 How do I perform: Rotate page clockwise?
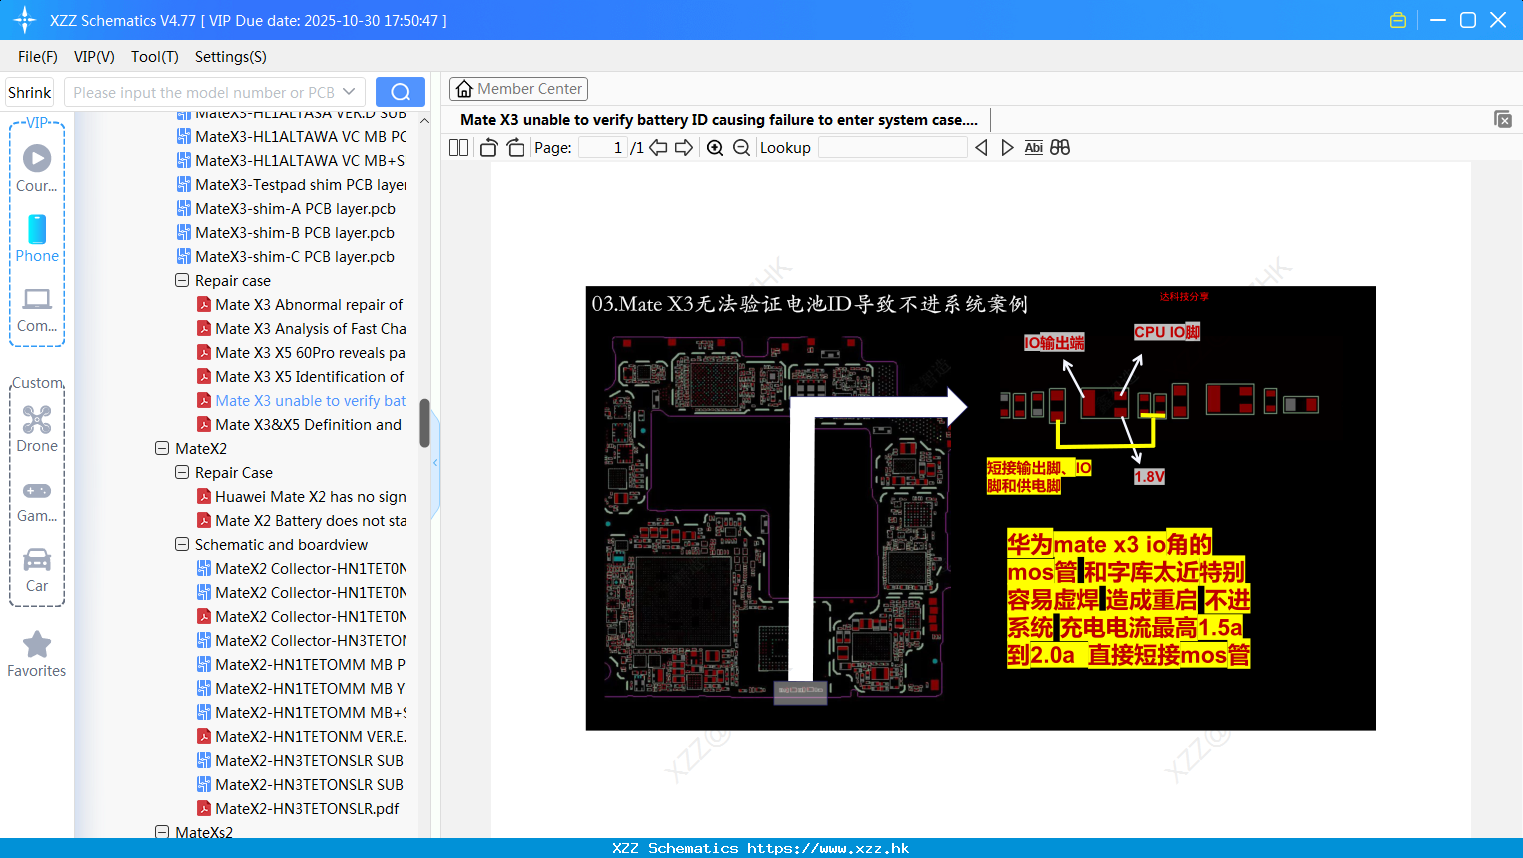click(x=515, y=148)
